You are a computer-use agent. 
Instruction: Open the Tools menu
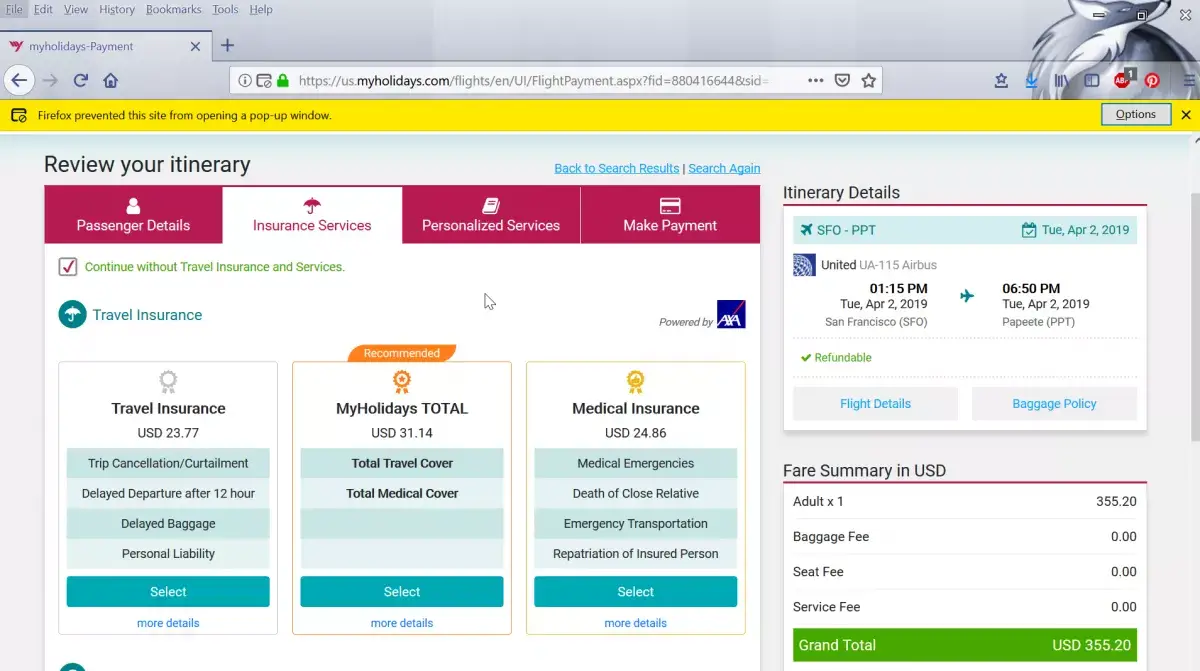pos(225,9)
